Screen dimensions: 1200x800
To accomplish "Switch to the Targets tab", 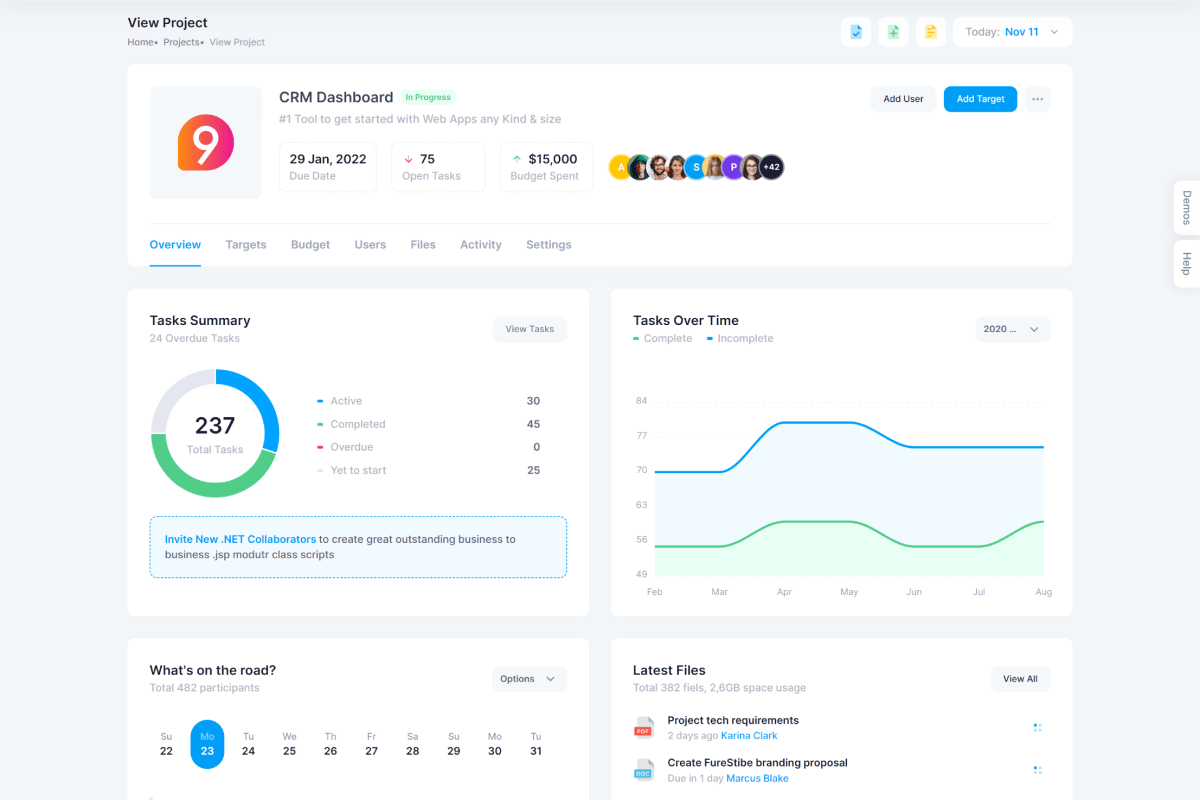I will (246, 245).
